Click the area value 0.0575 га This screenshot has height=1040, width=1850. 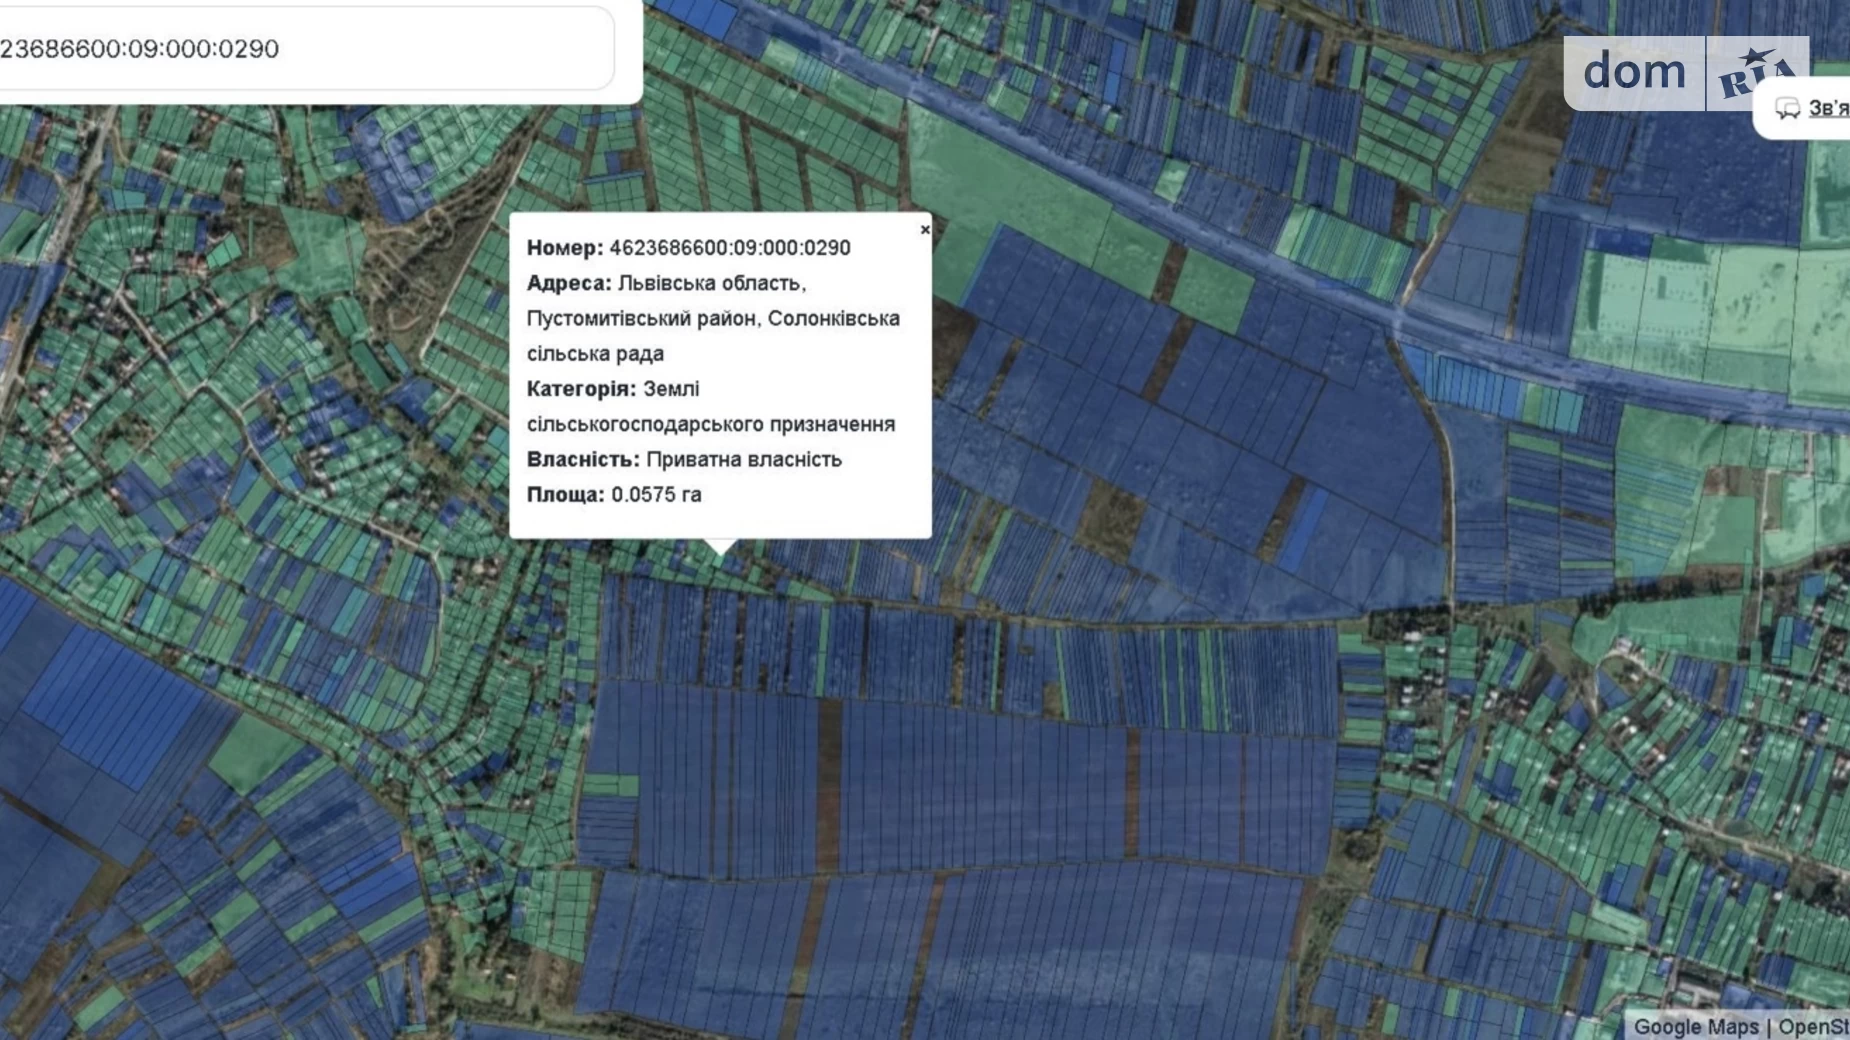tap(656, 494)
